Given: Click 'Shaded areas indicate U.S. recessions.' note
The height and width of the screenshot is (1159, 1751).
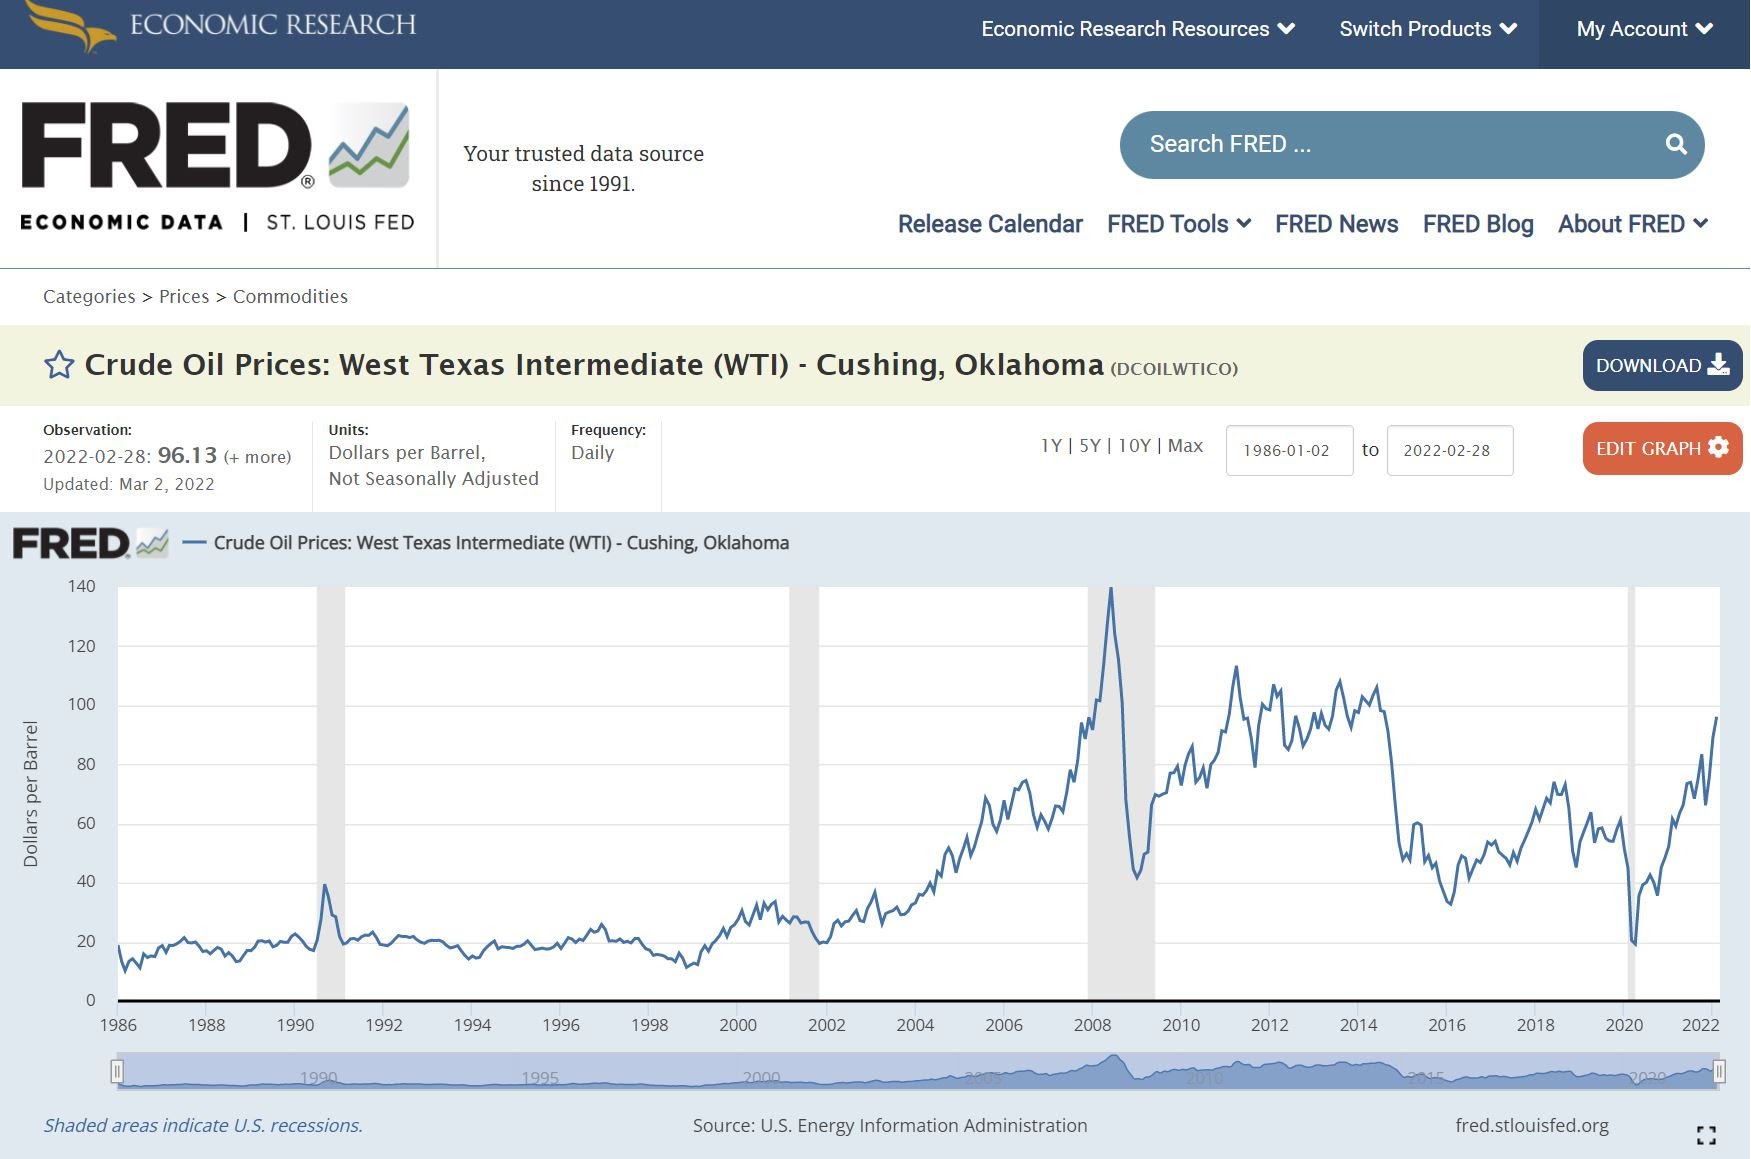Looking at the screenshot, I should coord(203,1126).
